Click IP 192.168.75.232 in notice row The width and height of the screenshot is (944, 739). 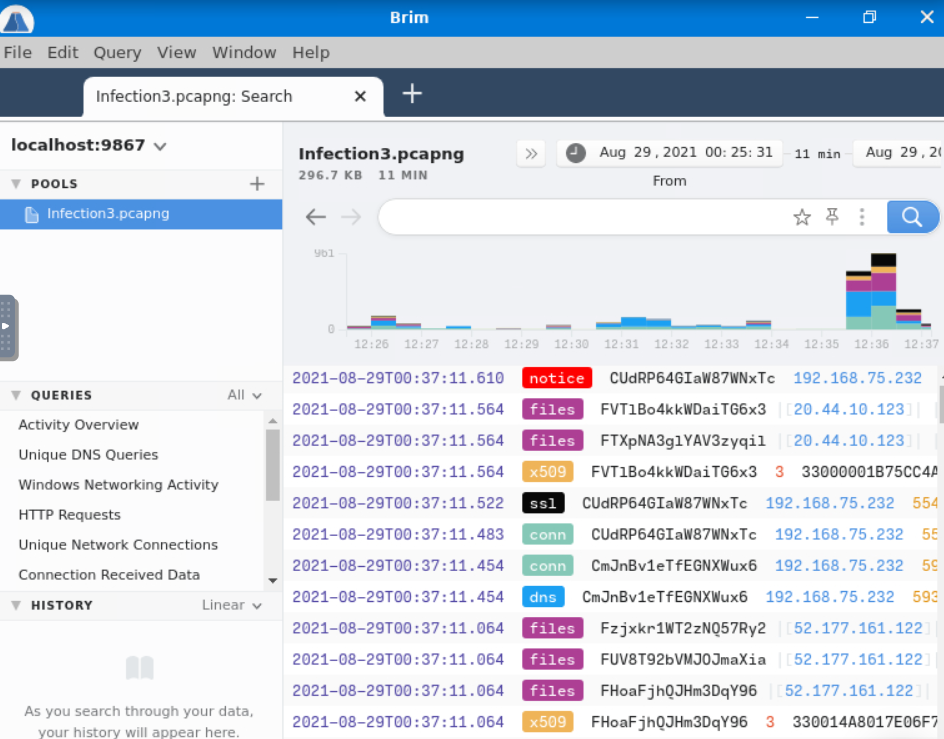click(857, 378)
